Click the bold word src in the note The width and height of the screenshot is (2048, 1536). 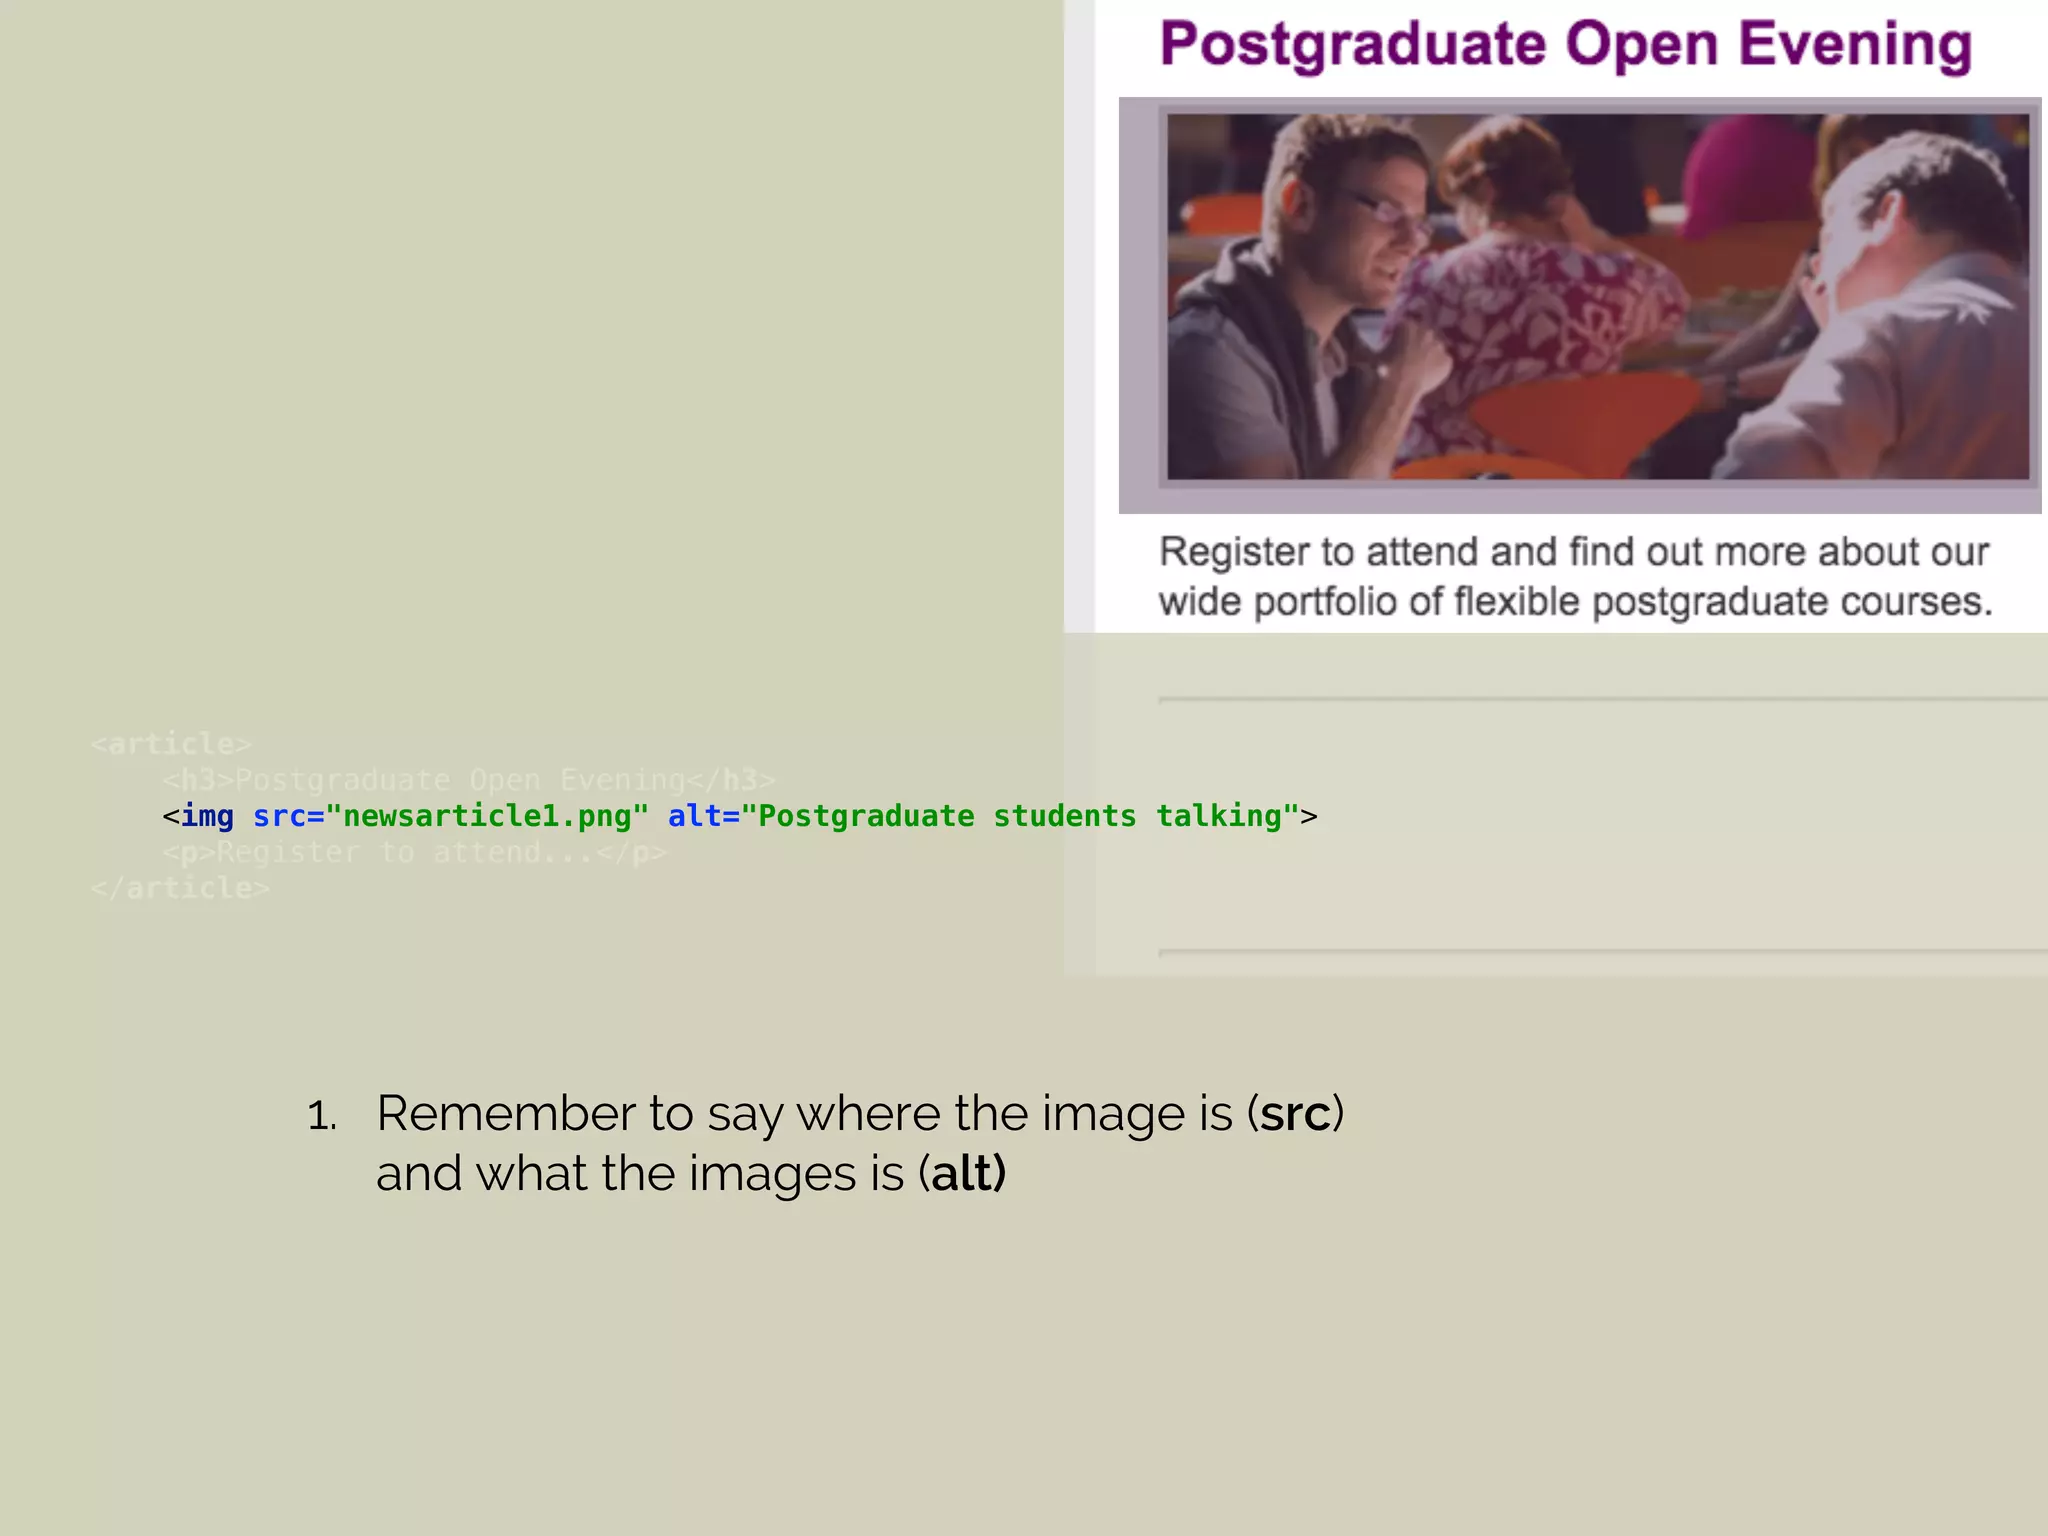[x=1295, y=1114]
